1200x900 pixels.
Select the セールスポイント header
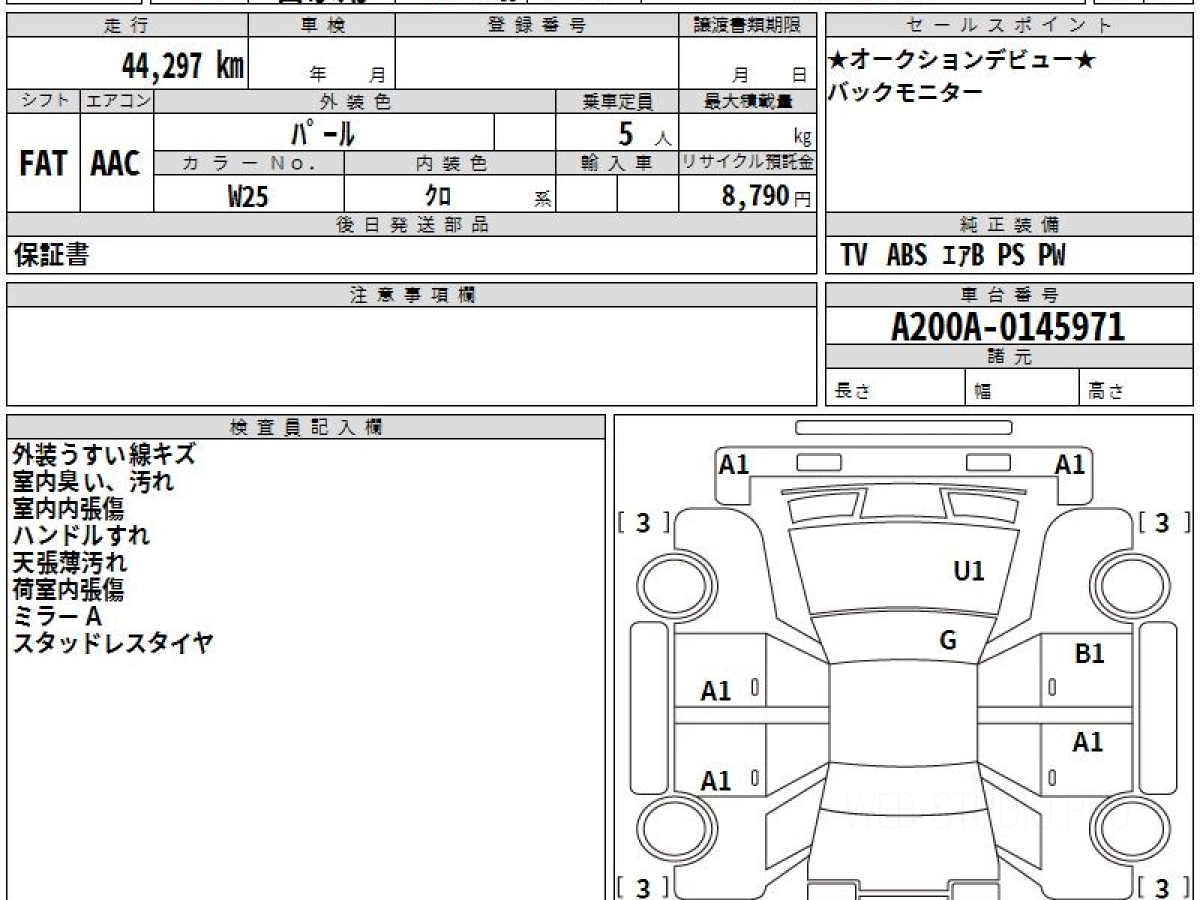click(1010, 26)
